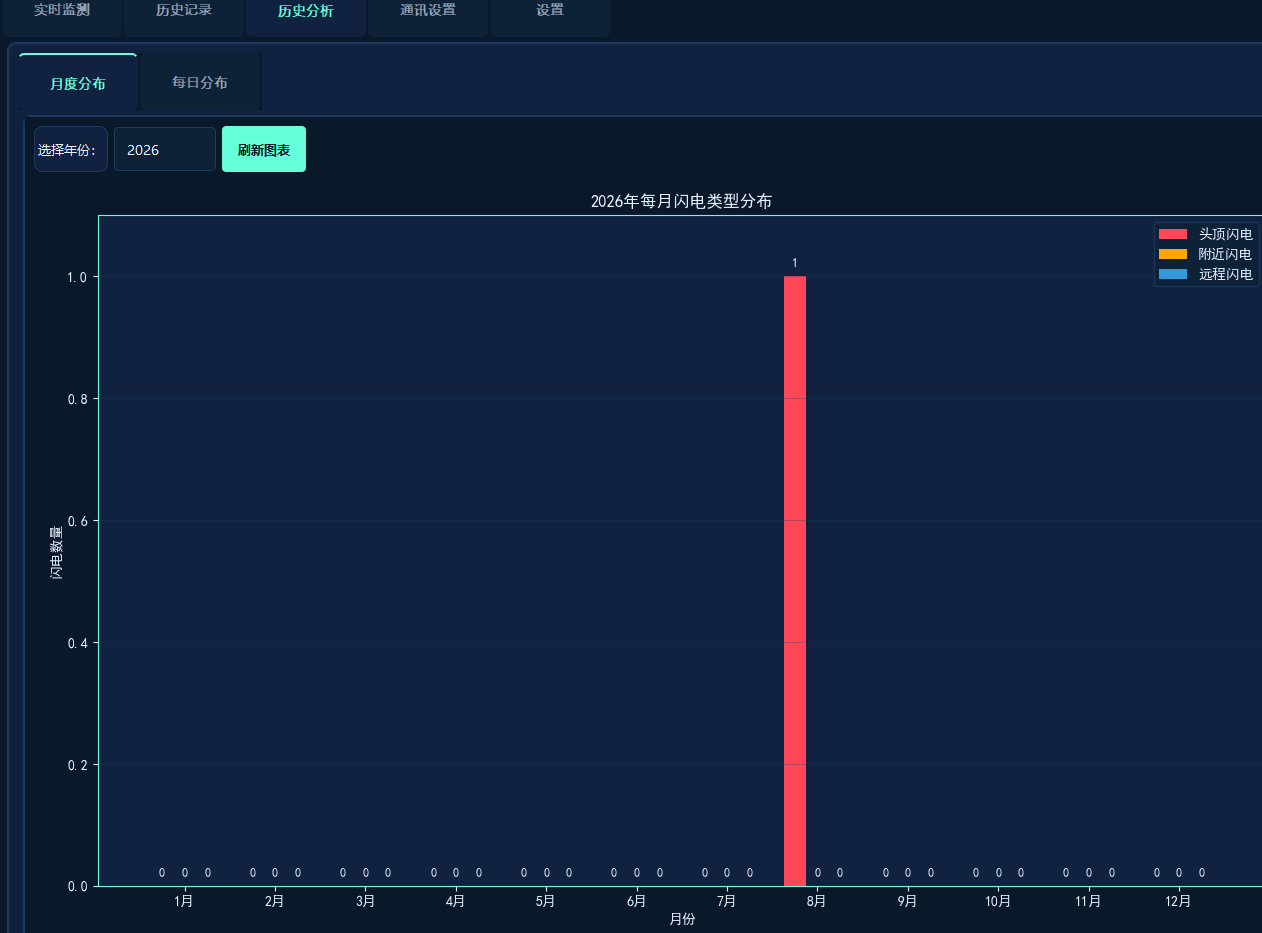Click the 1.0 y-axis tick label
Image resolution: width=1262 pixels, height=933 pixels.
coord(77,277)
